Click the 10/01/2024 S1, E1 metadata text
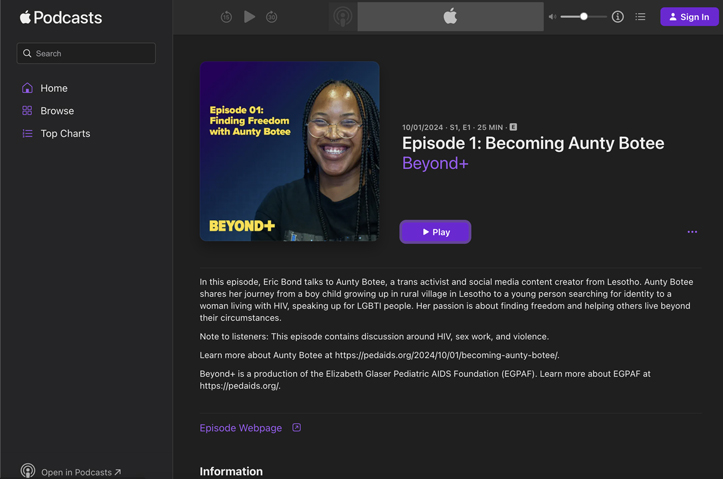 [453, 127]
